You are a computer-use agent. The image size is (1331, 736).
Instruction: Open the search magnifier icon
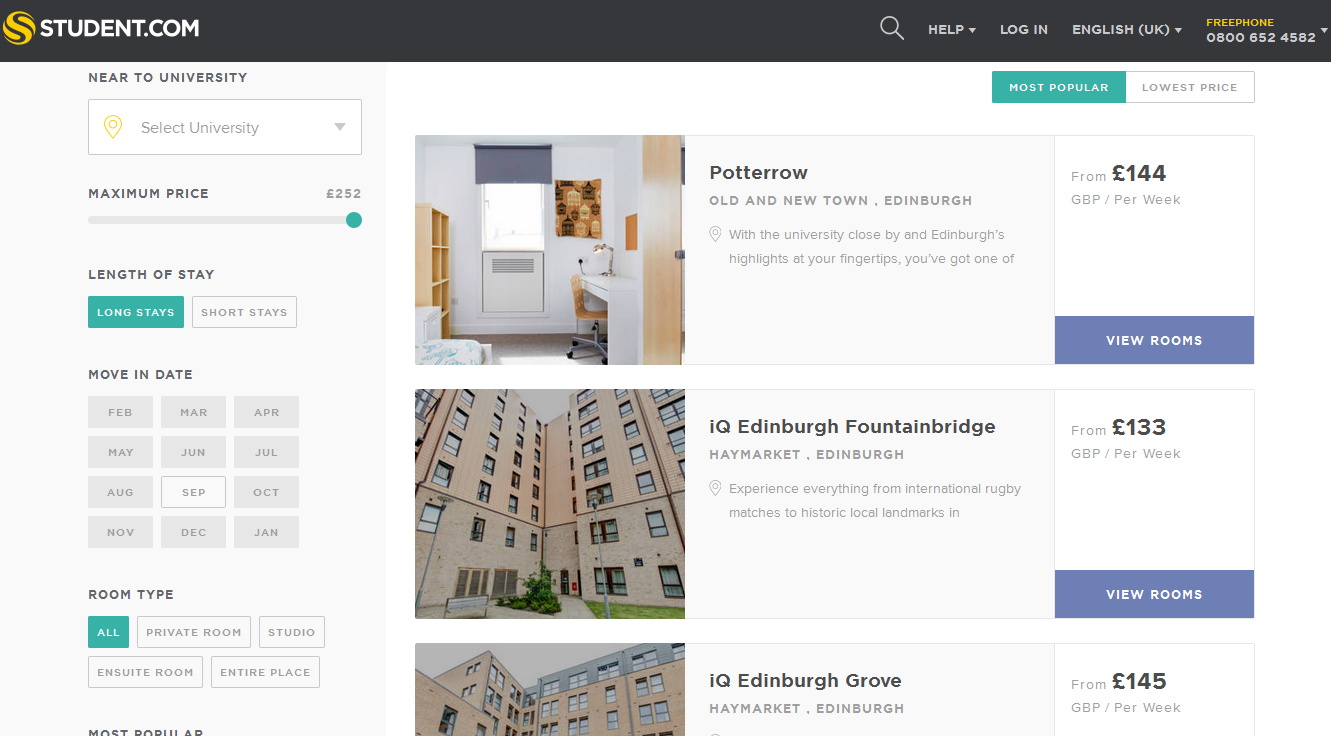[x=891, y=29]
